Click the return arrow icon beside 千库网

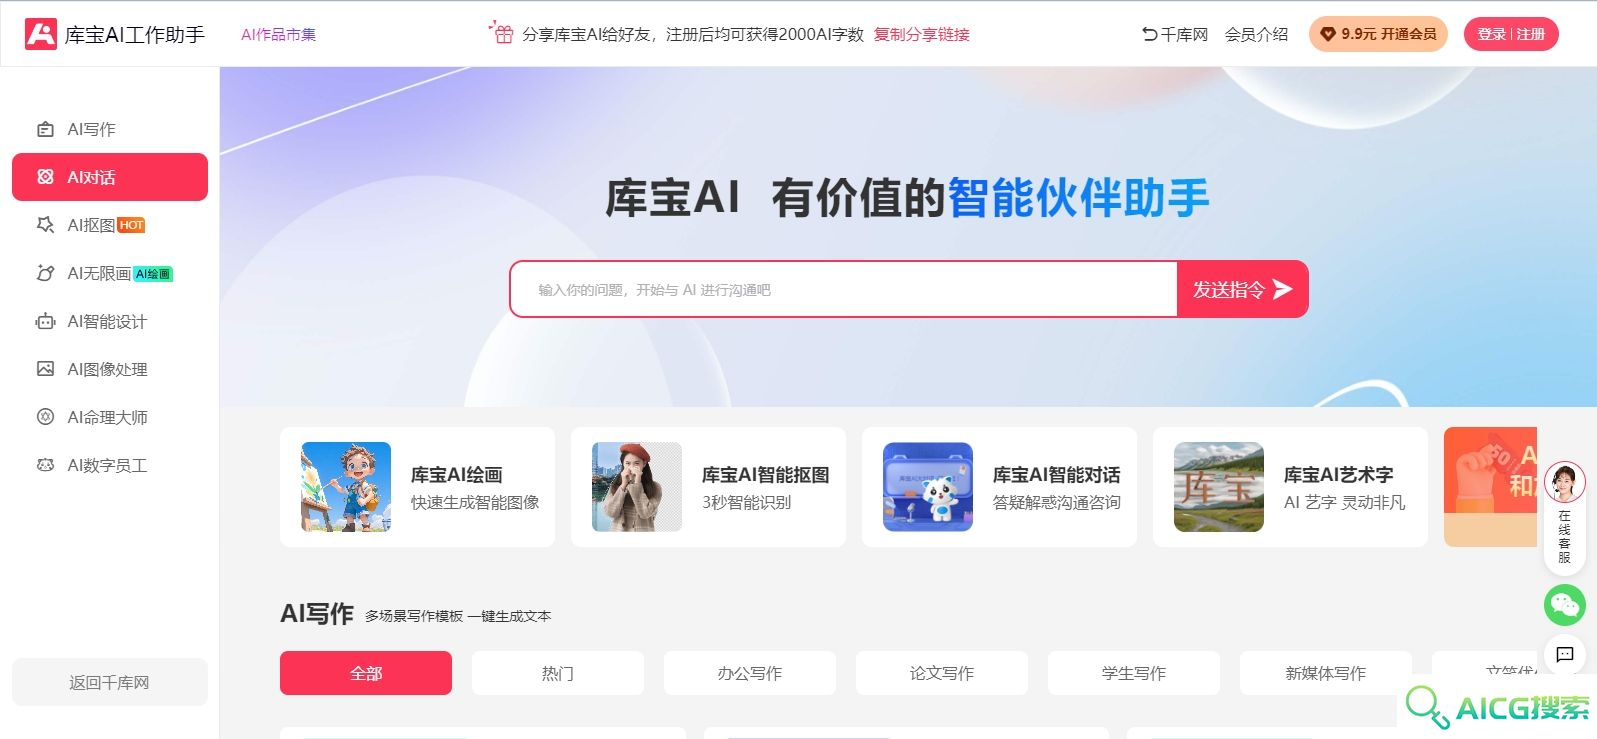pyautogui.click(x=1149, y=34)
